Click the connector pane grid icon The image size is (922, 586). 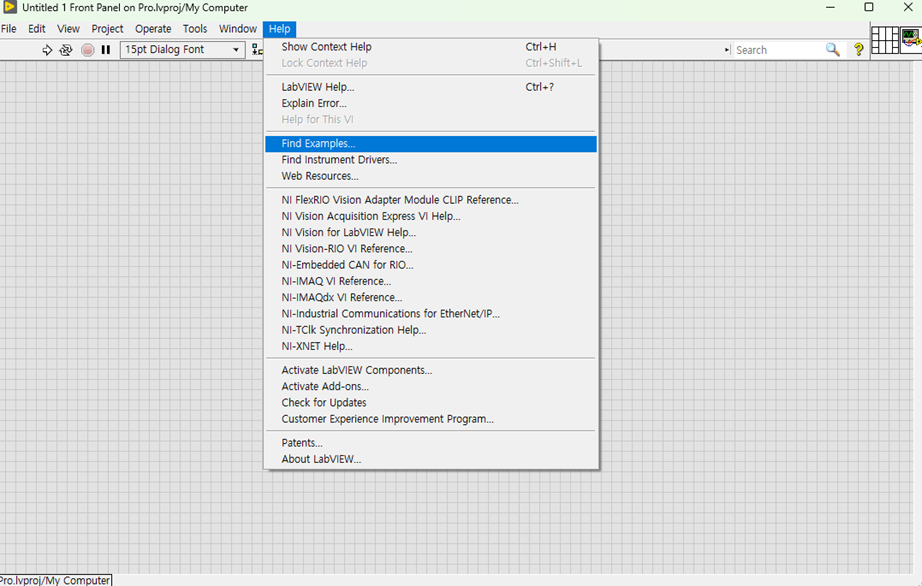point(885,41)
